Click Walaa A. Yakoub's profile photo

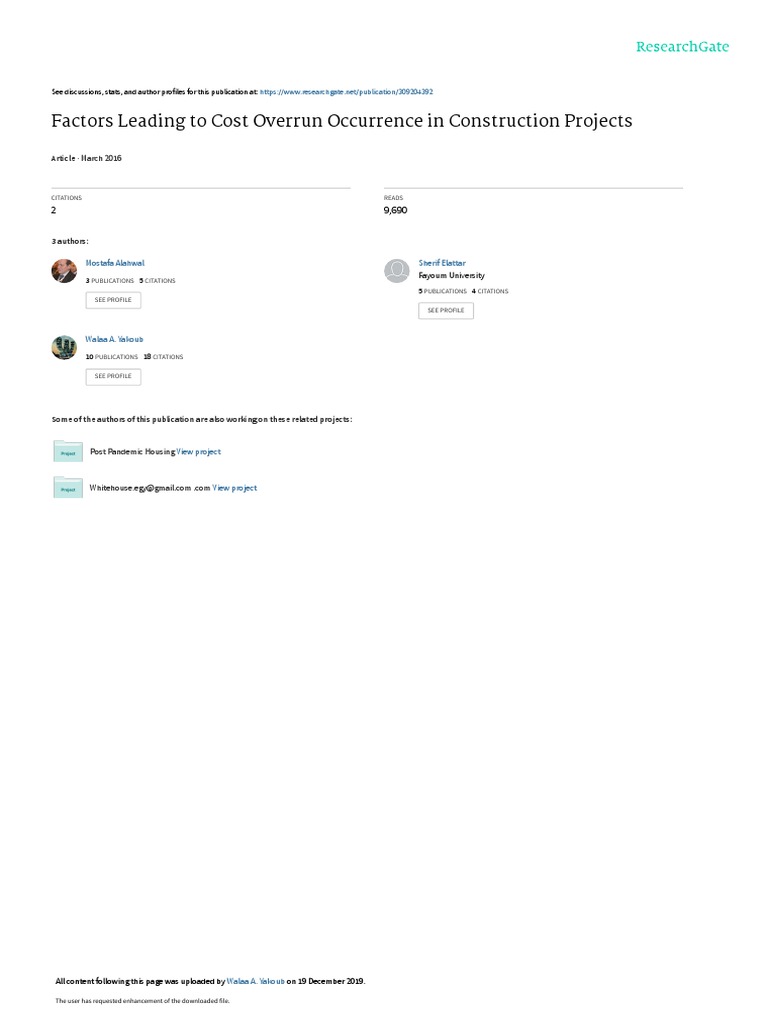pyautogui.click(x=64, y=347)
